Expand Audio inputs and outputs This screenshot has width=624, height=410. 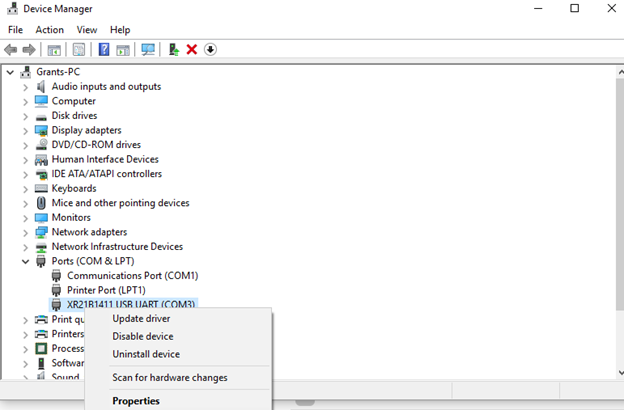click(25, 87)
